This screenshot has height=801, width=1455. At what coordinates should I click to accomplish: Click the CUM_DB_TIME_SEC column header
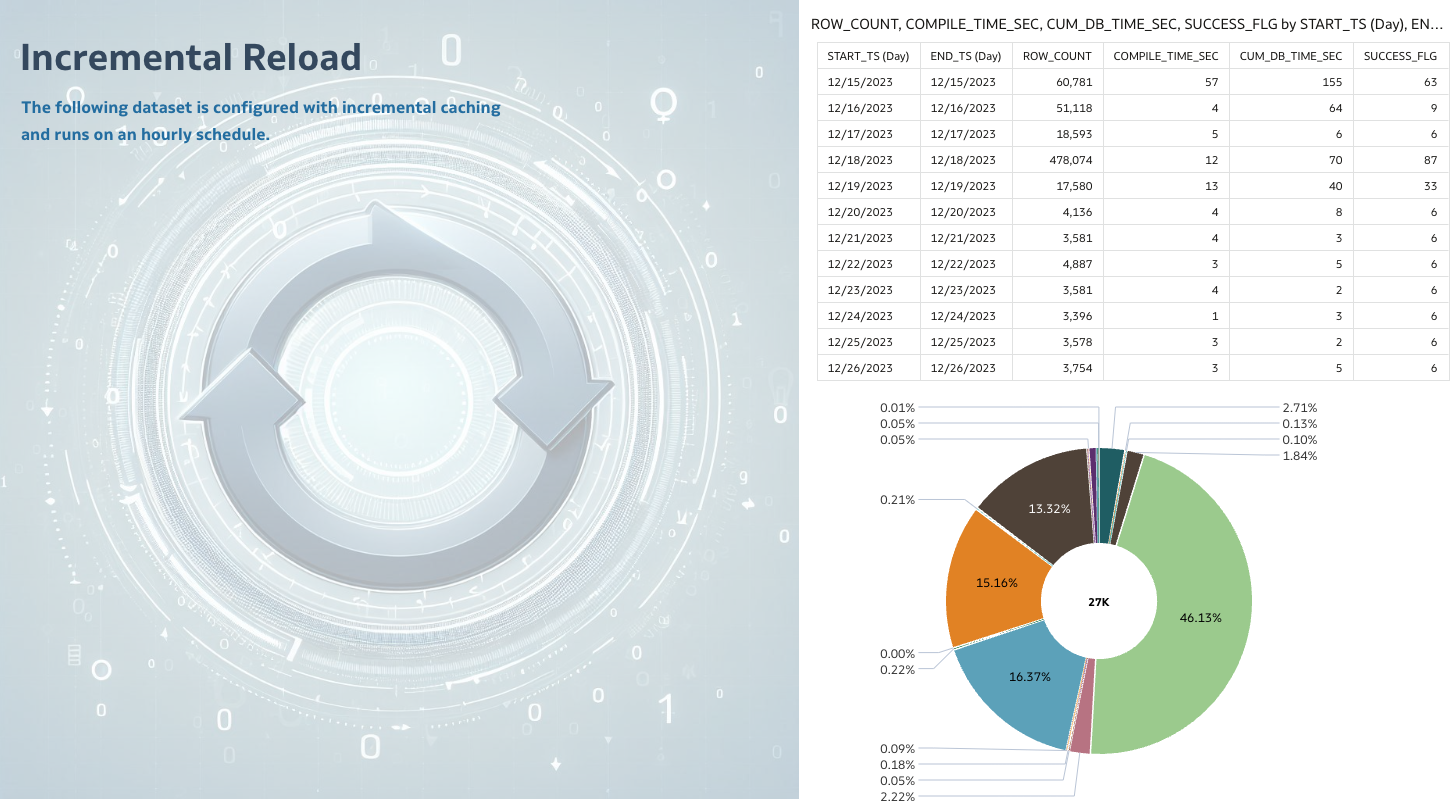click(x=1290, y=56)
